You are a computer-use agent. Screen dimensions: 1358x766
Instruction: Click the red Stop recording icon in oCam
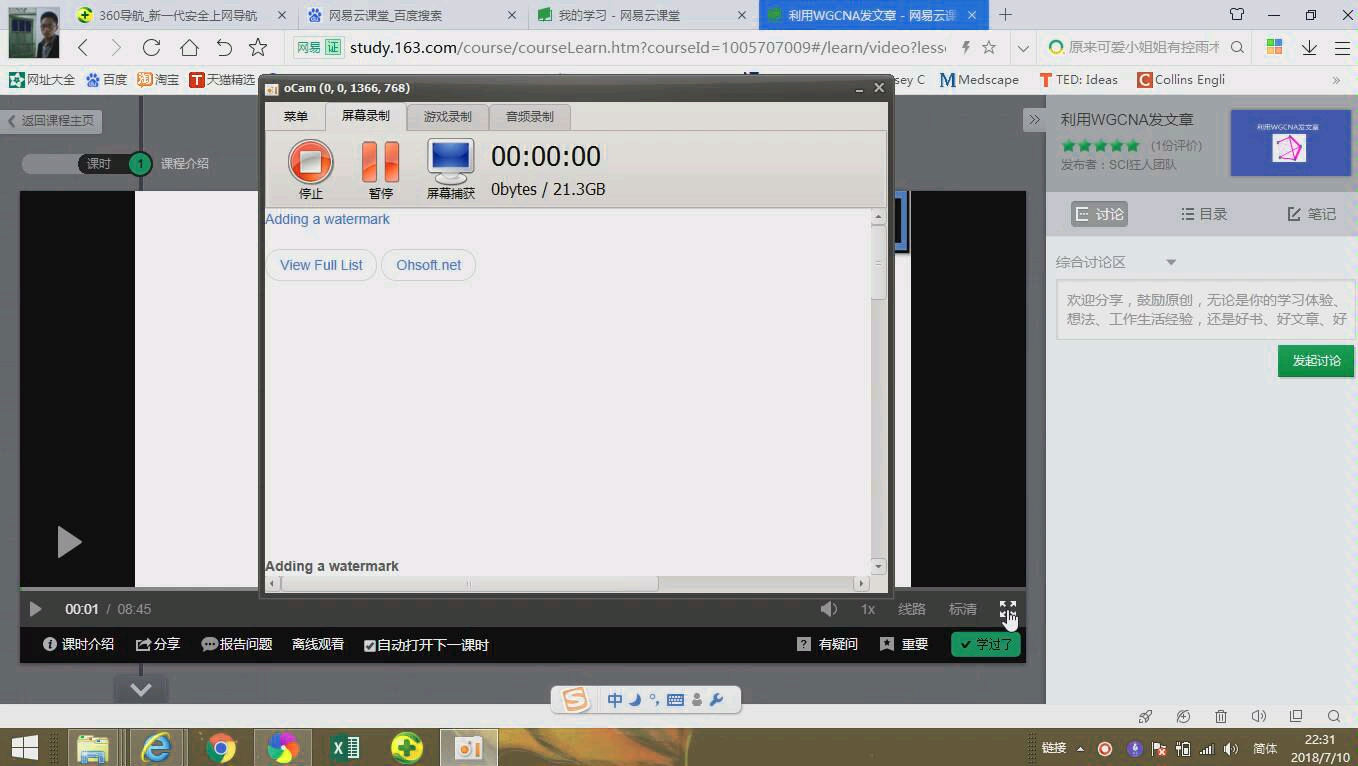pyautogui.click(x=311, y=161)
